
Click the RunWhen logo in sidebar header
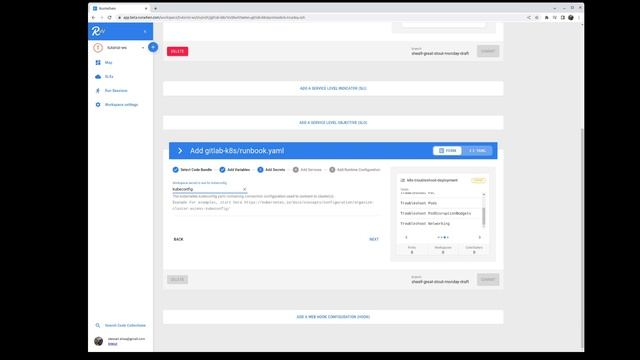point(98,31)
